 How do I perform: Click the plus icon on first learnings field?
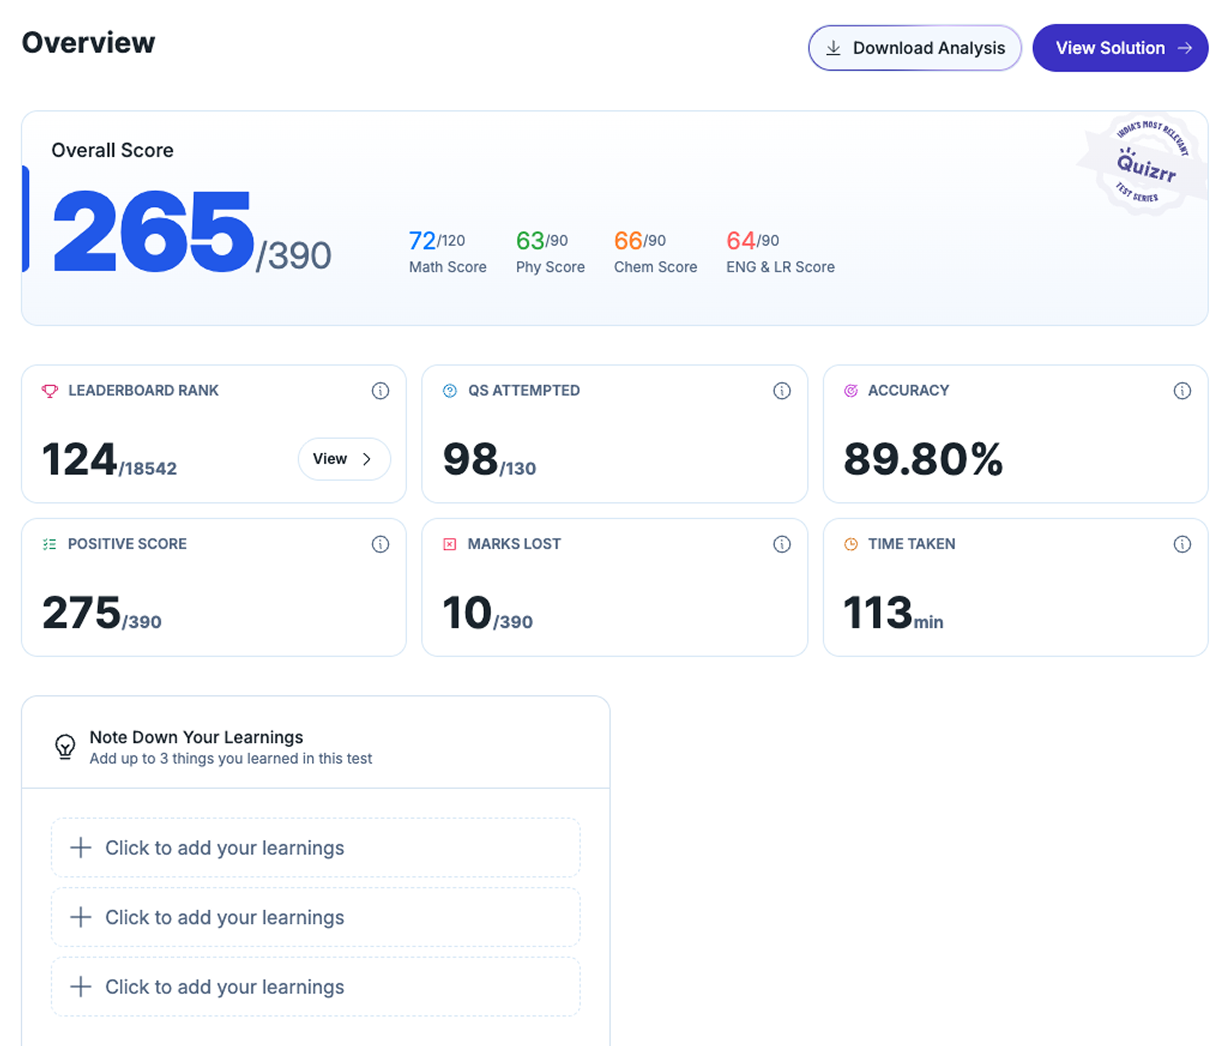[79, 847]
